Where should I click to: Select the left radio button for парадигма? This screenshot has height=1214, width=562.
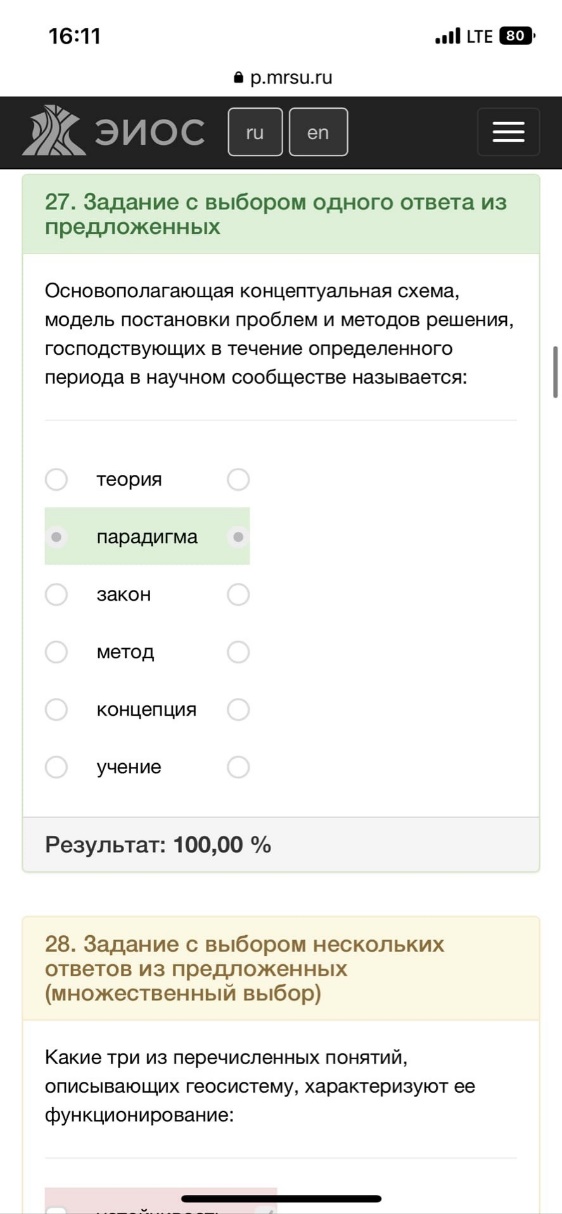point(57,537)
